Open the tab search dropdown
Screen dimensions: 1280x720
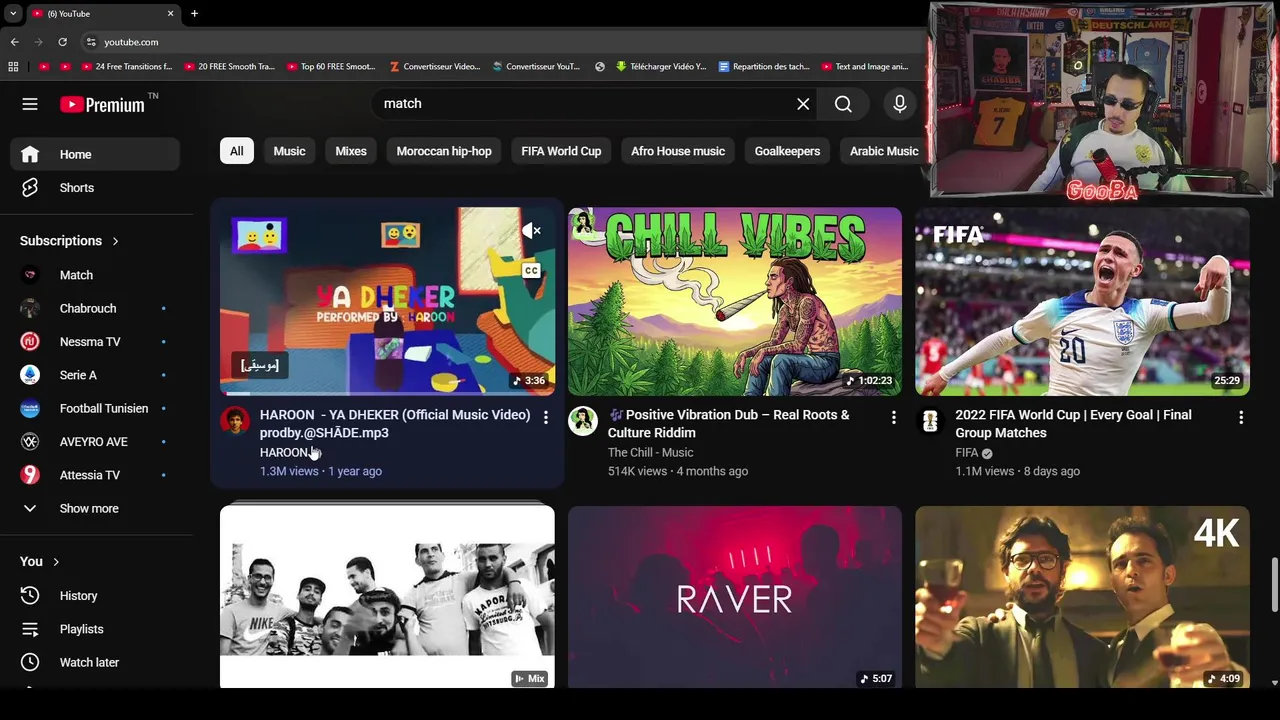click(x=13, y=14)
